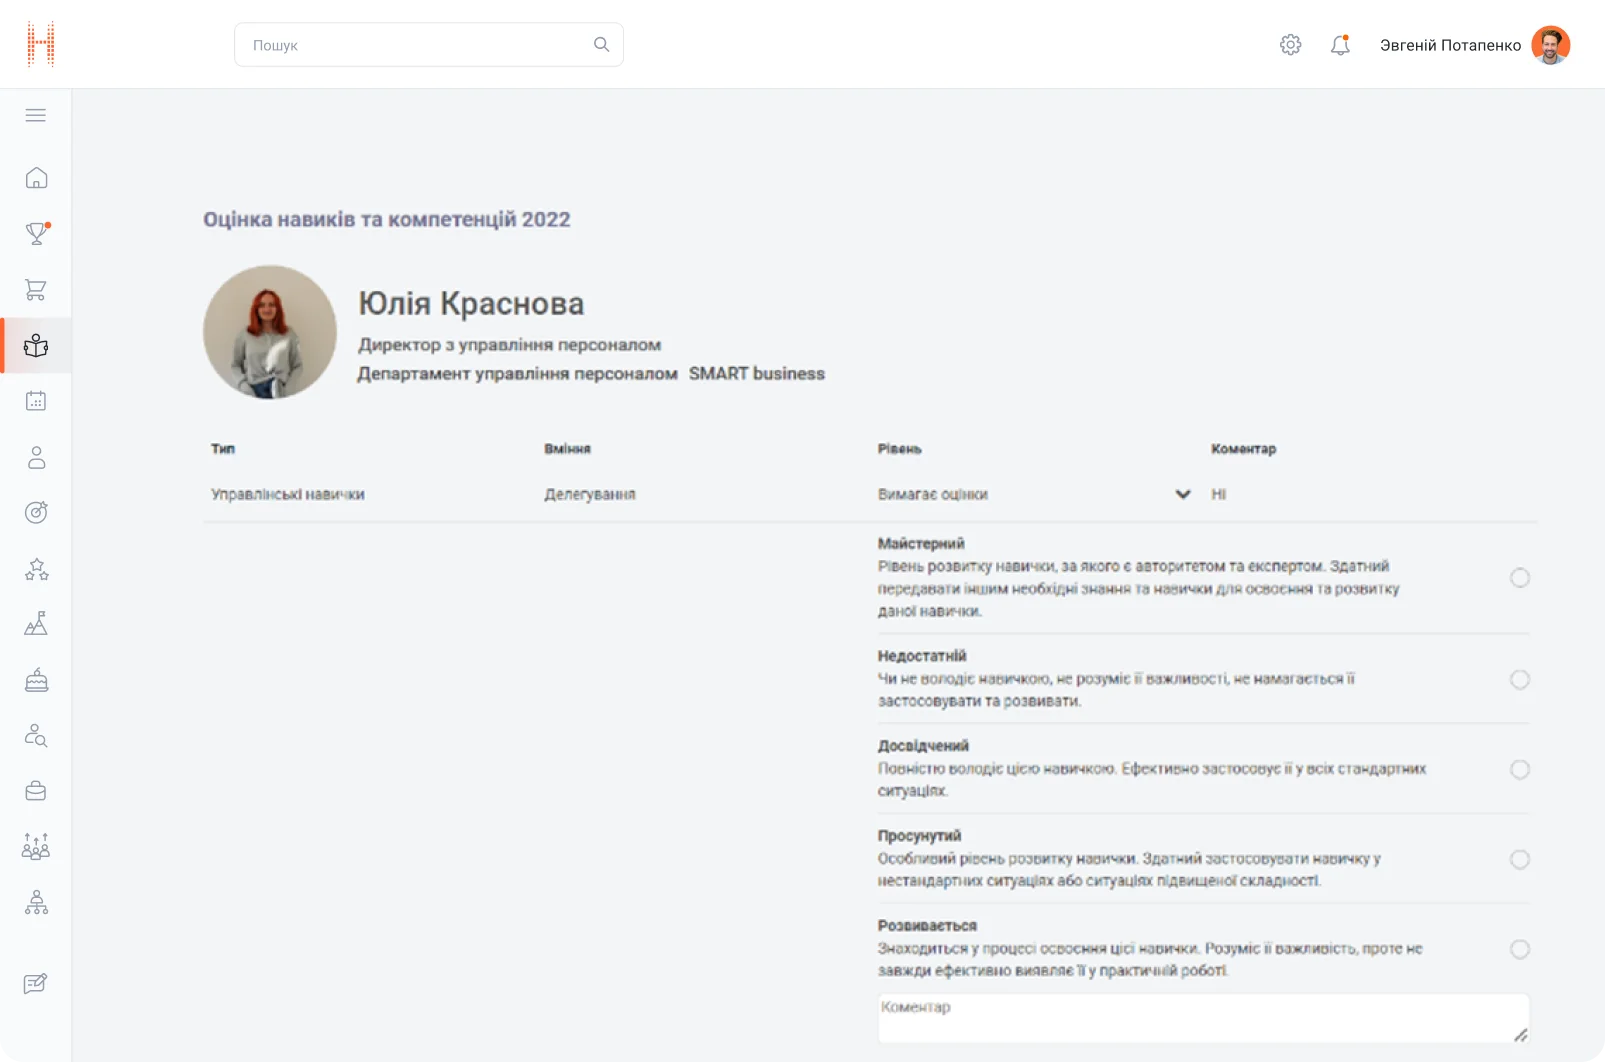Open the trophy achievements icon
Screen dimensions: 1605x1062
click(36, 234)
